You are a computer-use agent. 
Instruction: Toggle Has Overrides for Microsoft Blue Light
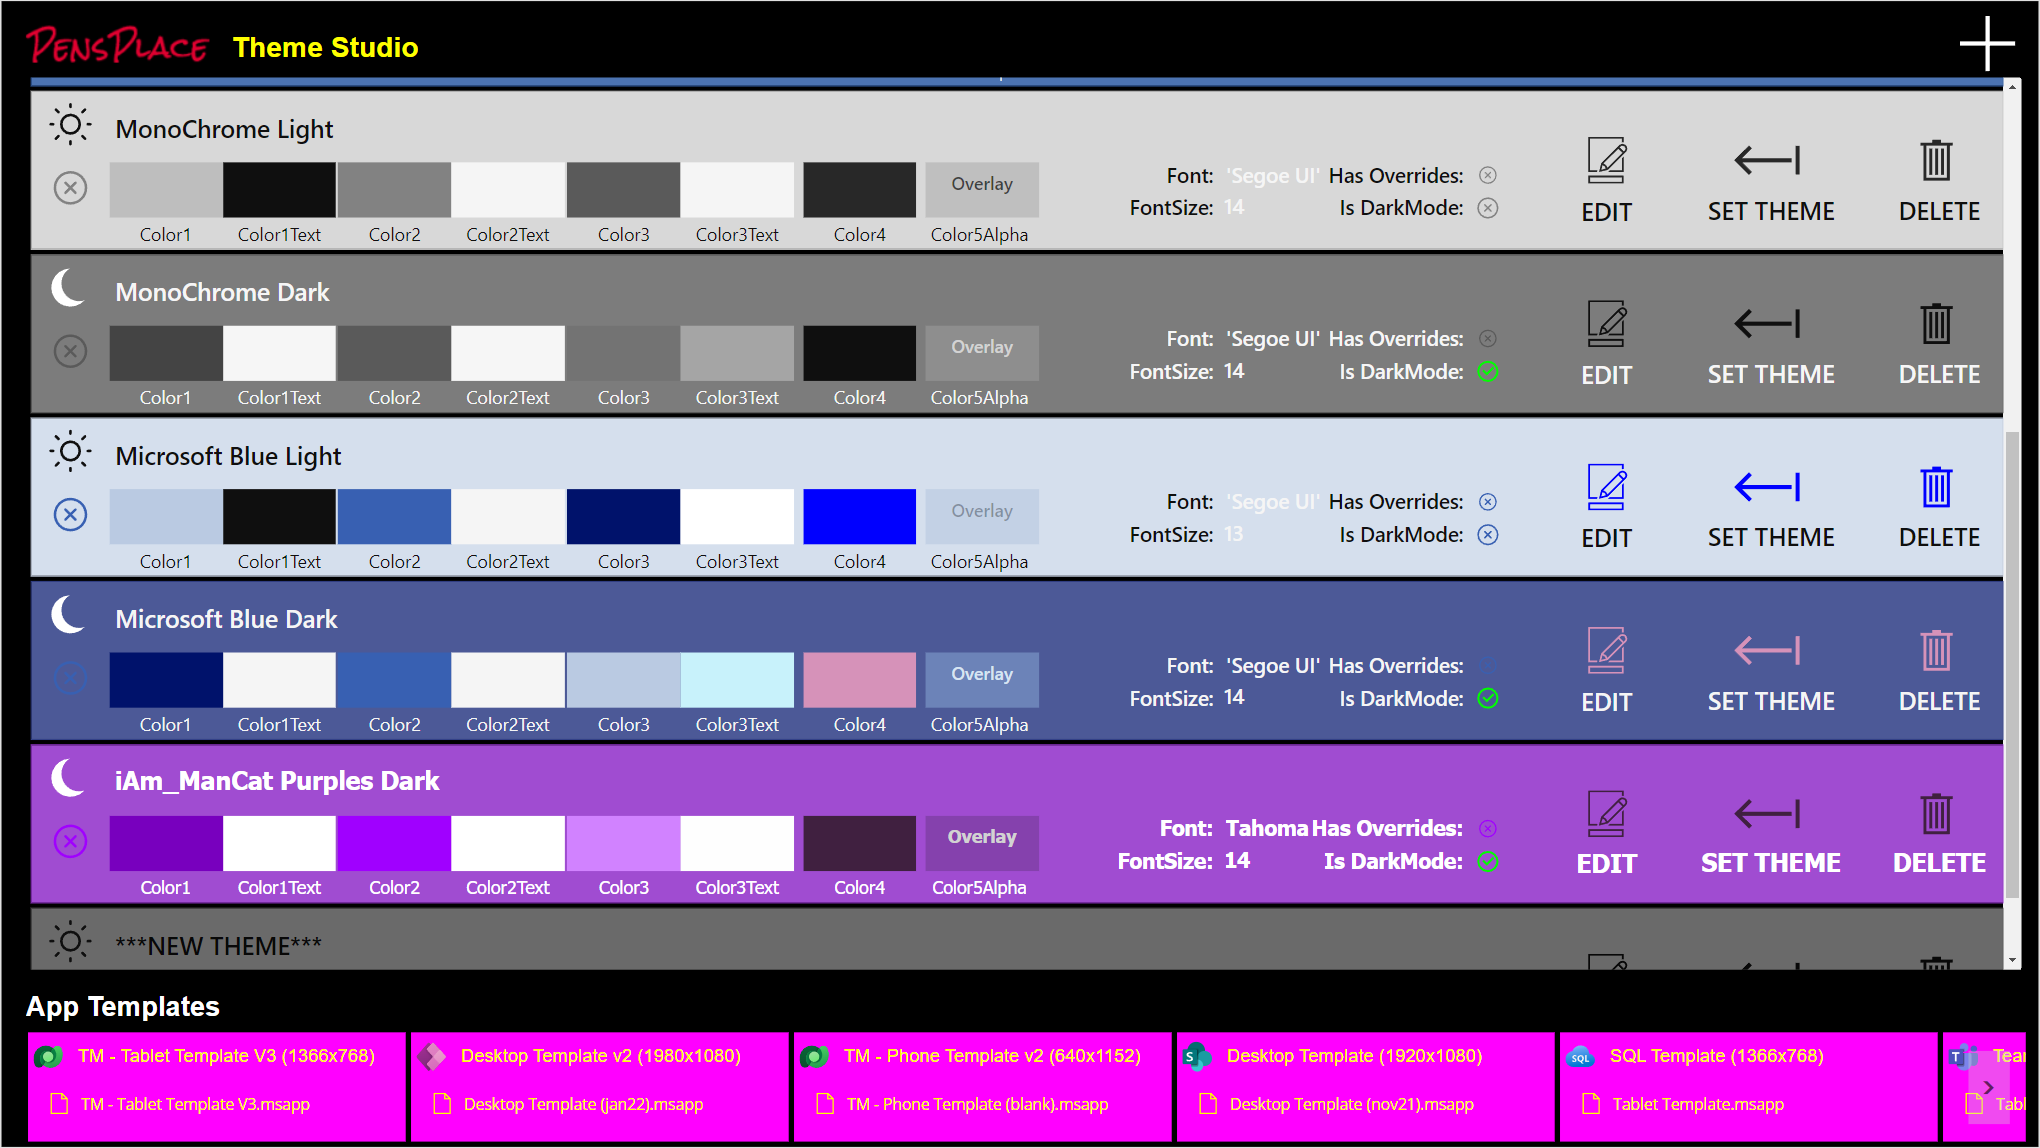tap(1488, 502)
